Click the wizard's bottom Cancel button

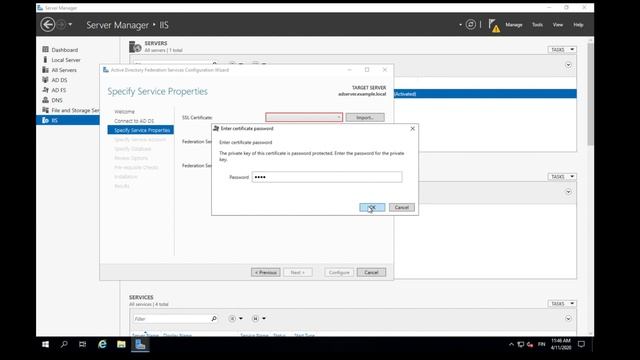[371, 272]
